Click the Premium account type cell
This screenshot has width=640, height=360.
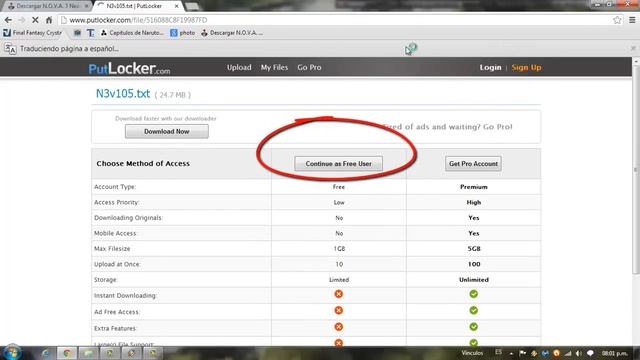click(473, 187)
